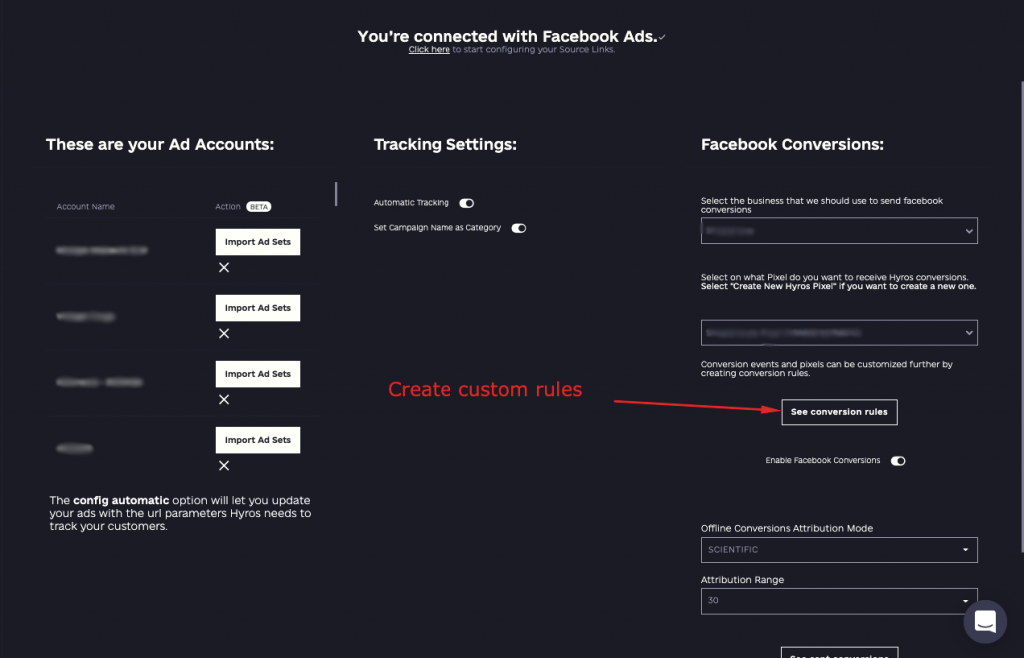Image resolution: width=1024 pixels, height=658 pixels.
Task: Click the X icon under third Import Ad Sets
Action: 224,400
